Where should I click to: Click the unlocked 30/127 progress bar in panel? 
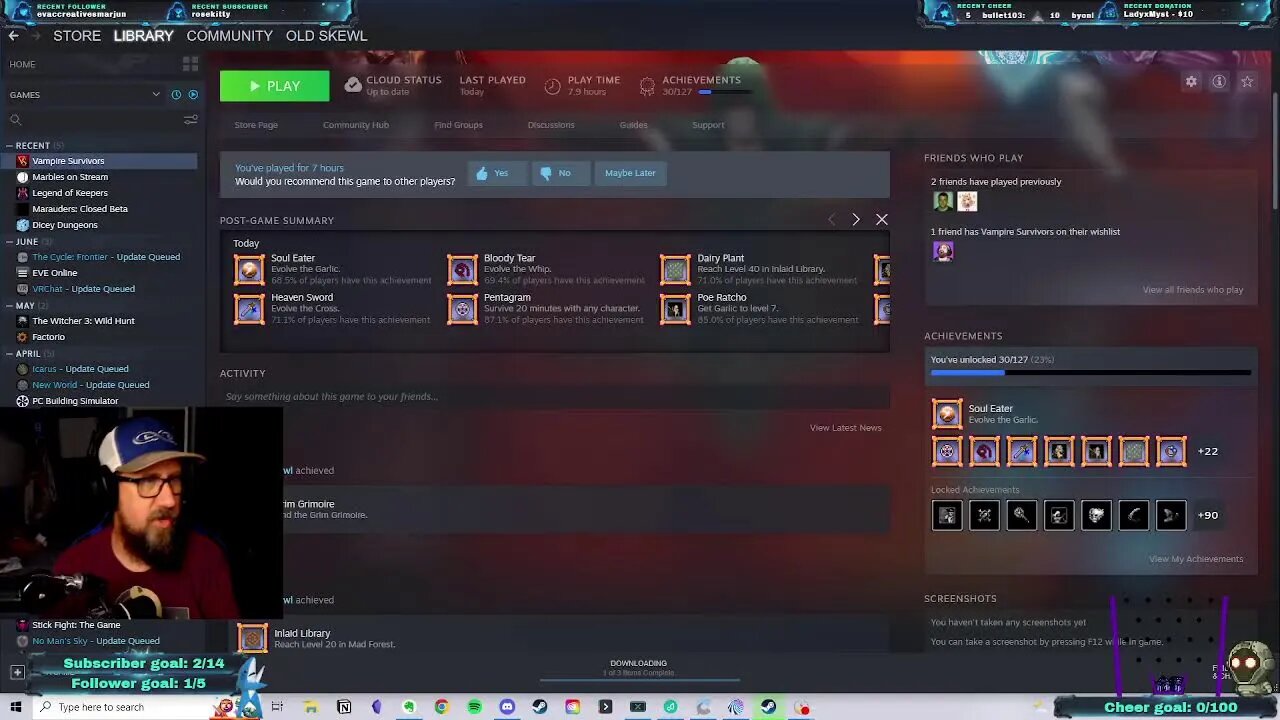(1091, 373)
